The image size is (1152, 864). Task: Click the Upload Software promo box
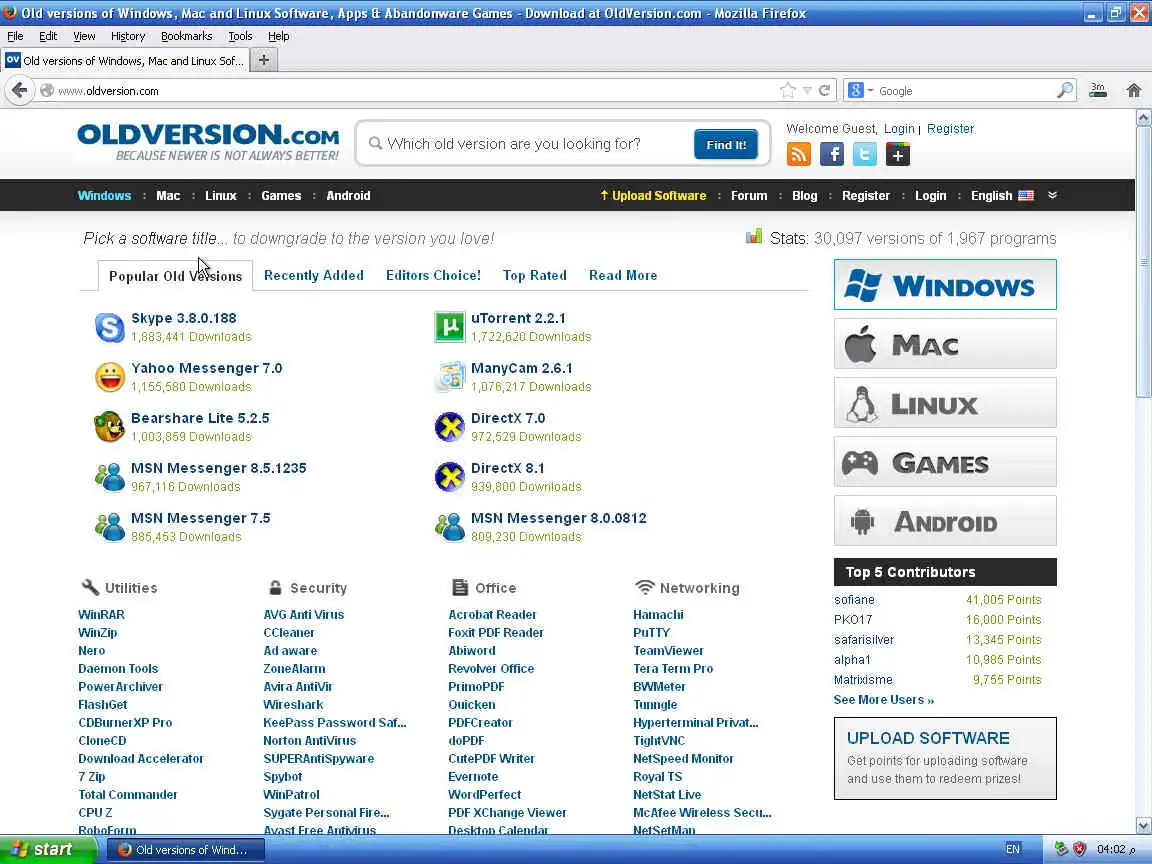(946, 758)
